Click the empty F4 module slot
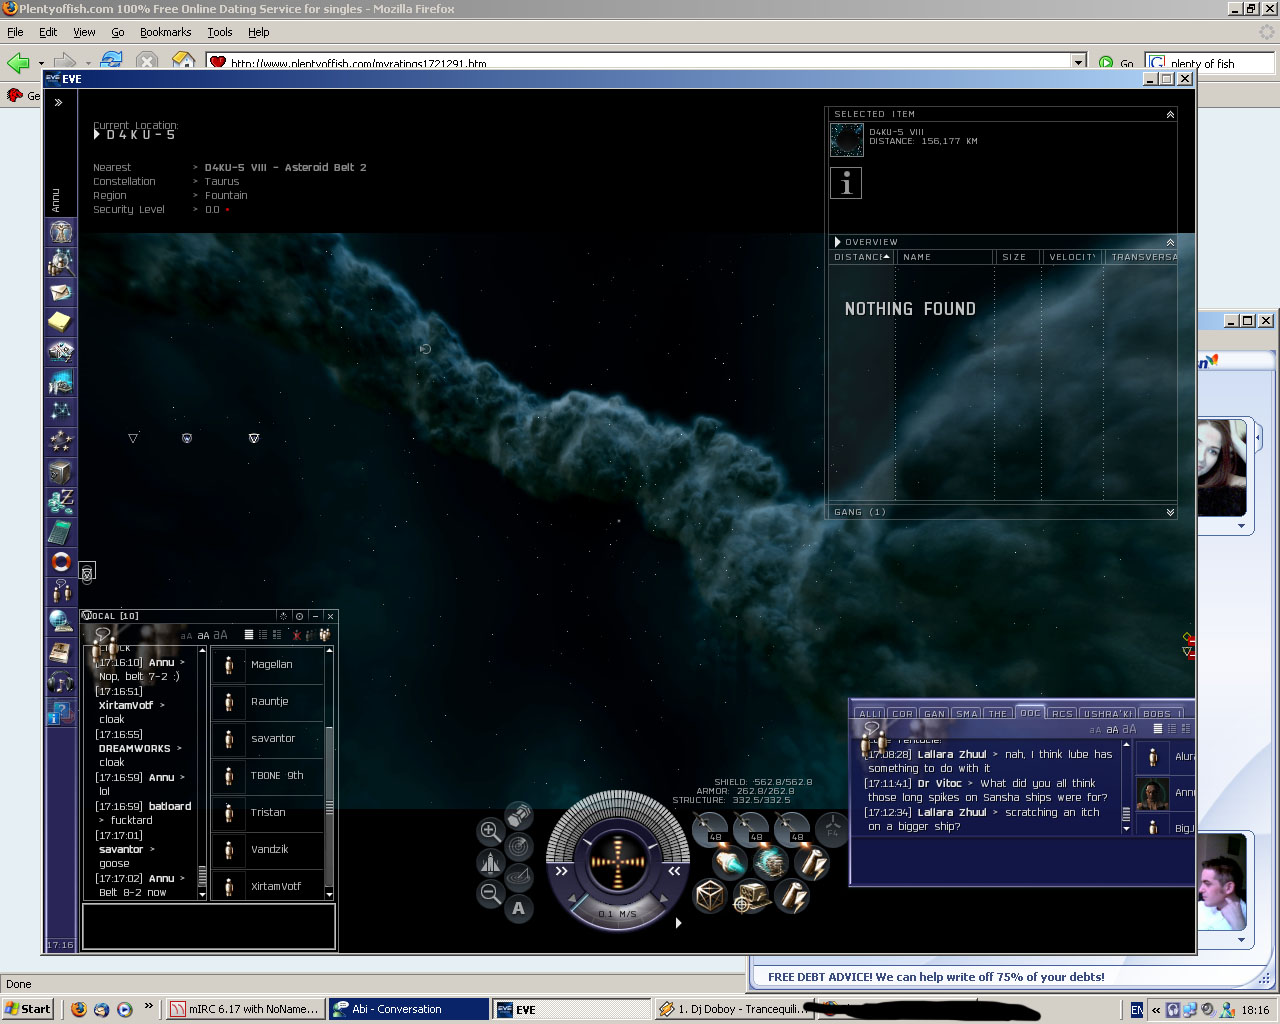The width and height of the screenshot is (1280, 1024). coord(832,828)
